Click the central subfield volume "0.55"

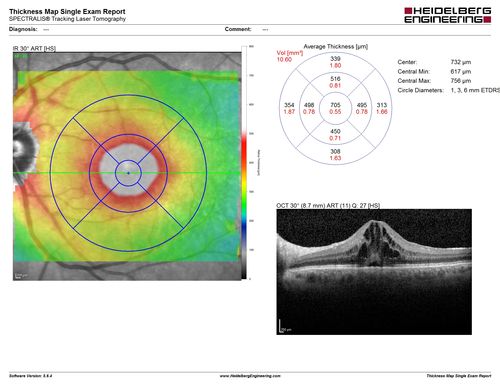335,112
